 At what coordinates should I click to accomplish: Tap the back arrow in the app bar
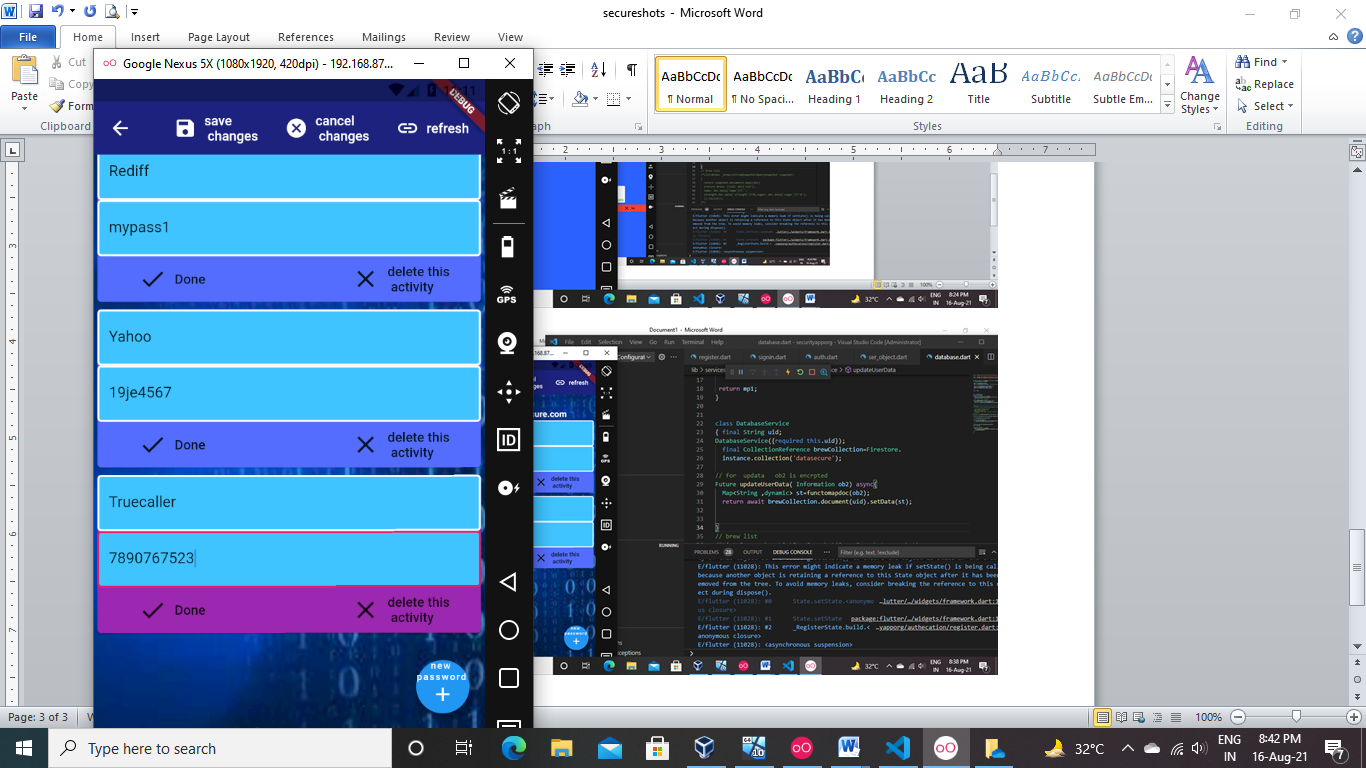click(x=120, y=128)
